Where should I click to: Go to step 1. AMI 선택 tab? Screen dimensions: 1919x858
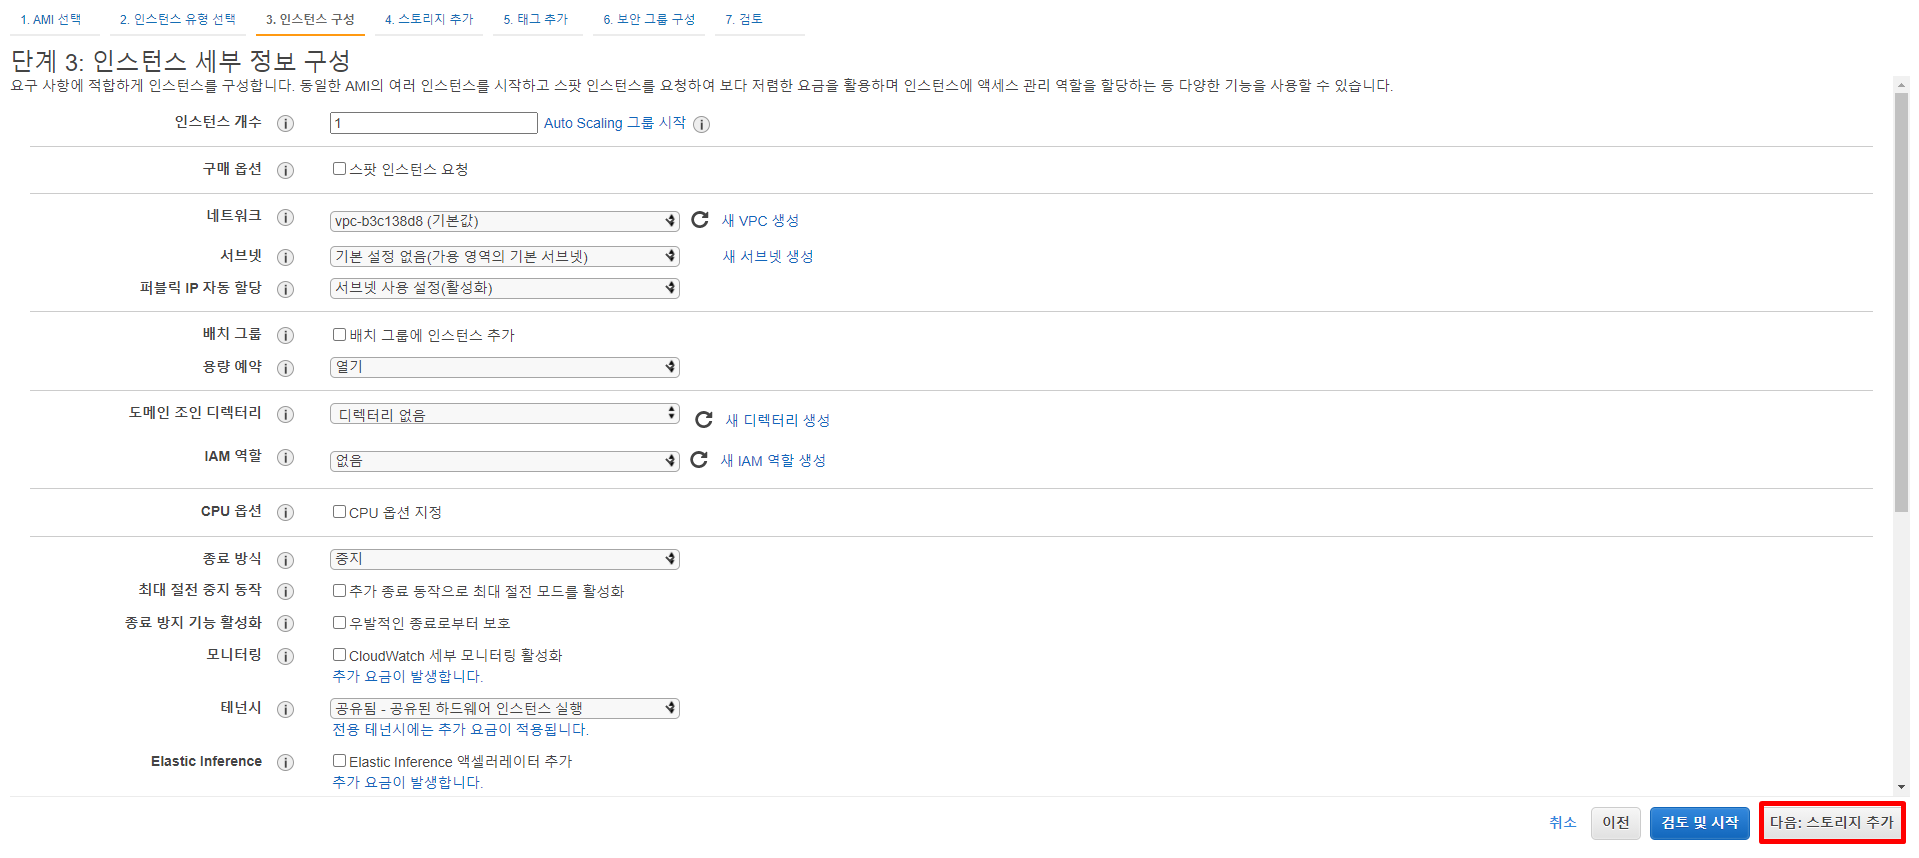51,19
